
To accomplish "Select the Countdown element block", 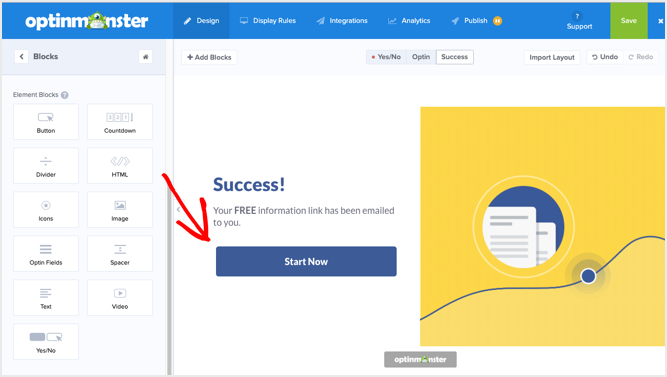I will tap(120, 122).
